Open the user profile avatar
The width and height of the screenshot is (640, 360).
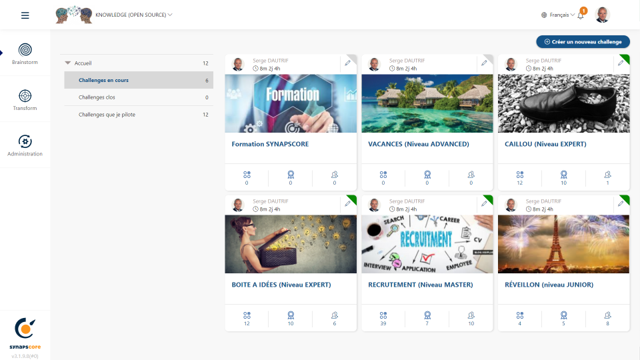(602, 15)
